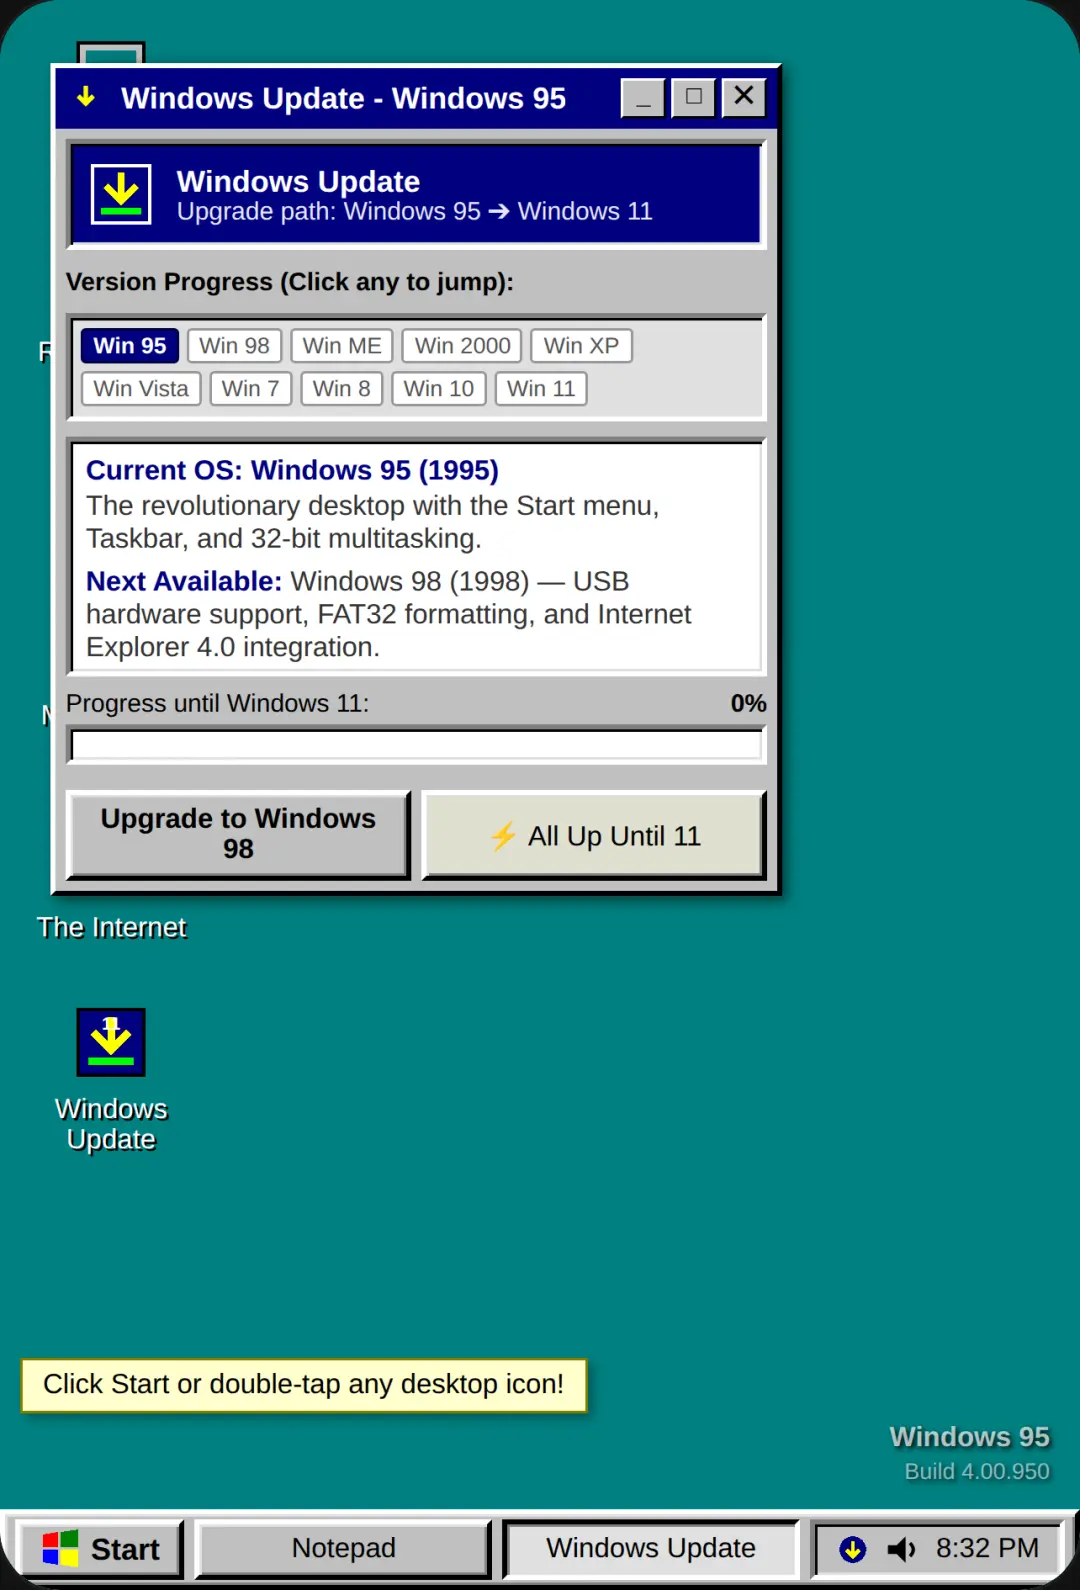Viewport: 1080px width, 1590px height.
Task: Click the Next Available label text
Action: click(x=184, y=581)
